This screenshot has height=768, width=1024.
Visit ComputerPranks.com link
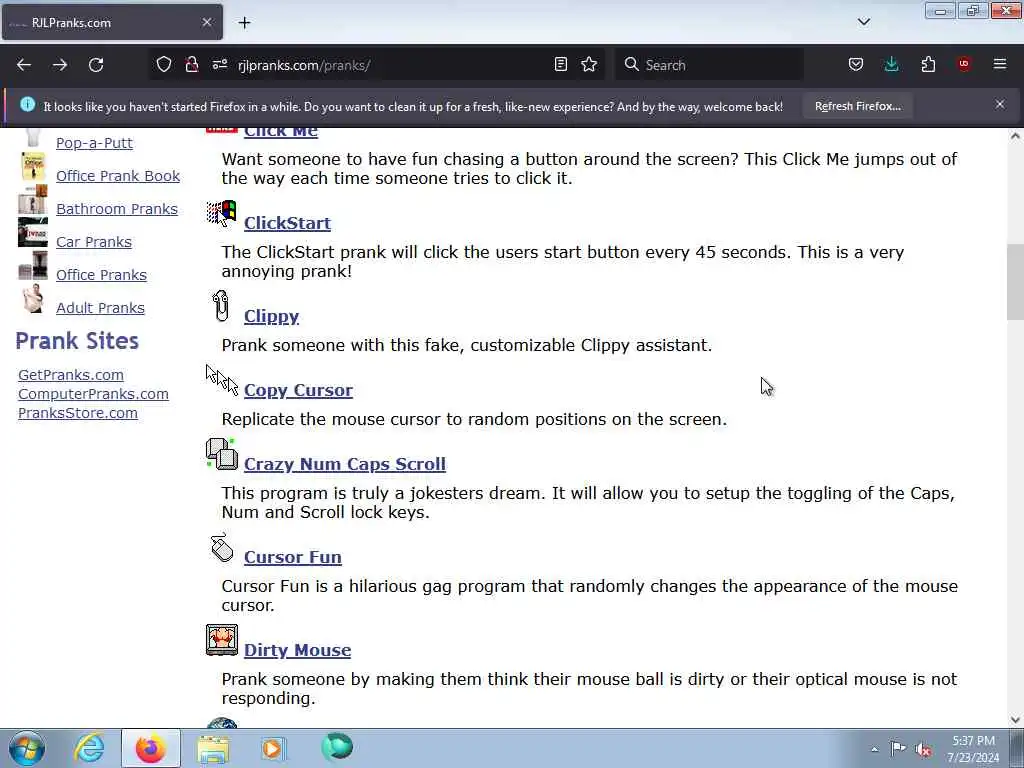coord(93,394)
